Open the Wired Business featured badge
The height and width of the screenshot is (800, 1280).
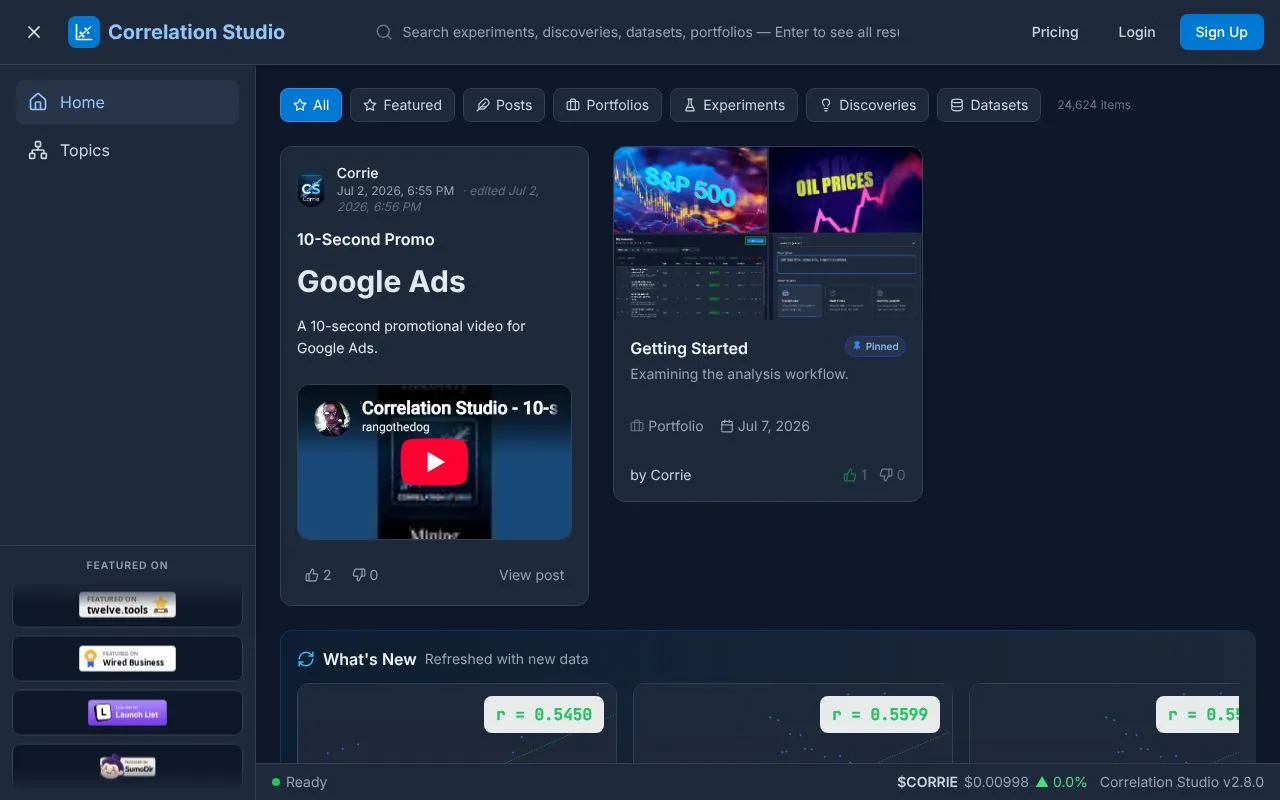(x=127, y=658)
